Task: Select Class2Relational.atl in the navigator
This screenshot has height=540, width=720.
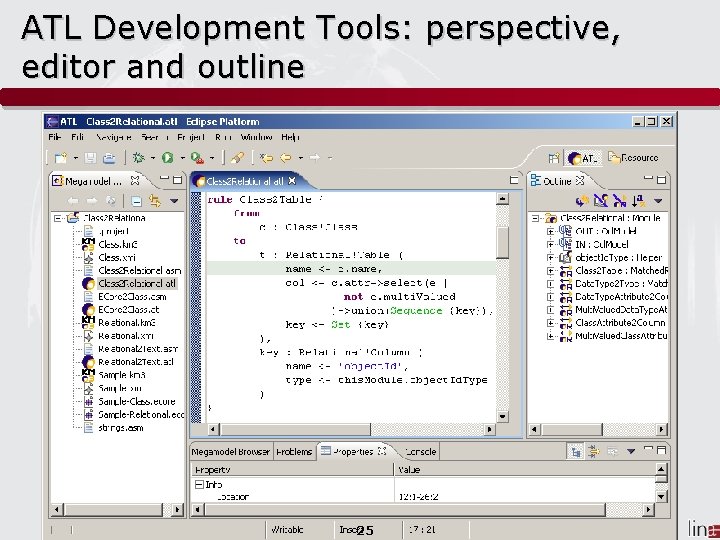Action: click(137, 284)
